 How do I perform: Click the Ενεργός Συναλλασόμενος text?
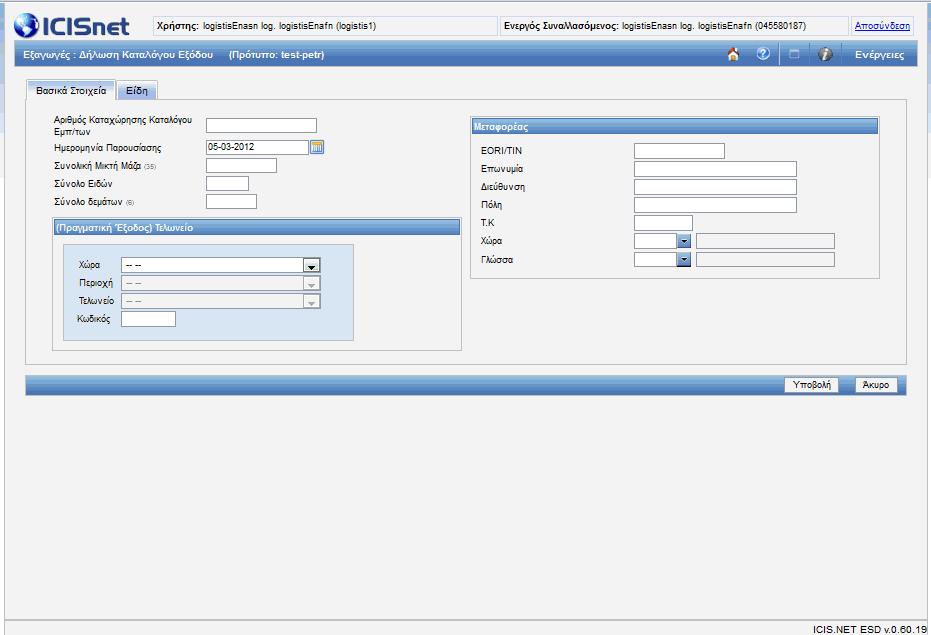pyautogui.click(x=655, y=26)
